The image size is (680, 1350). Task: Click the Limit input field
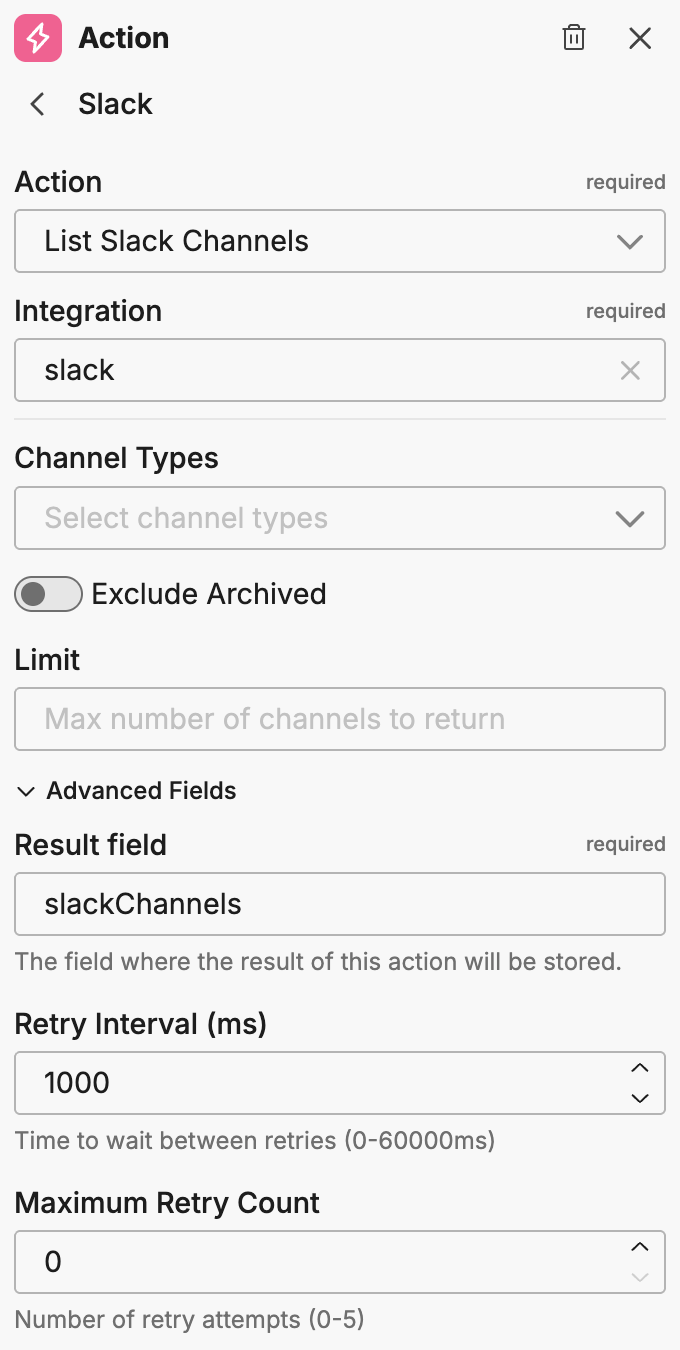pyautogui.click(x=340, y=719)
